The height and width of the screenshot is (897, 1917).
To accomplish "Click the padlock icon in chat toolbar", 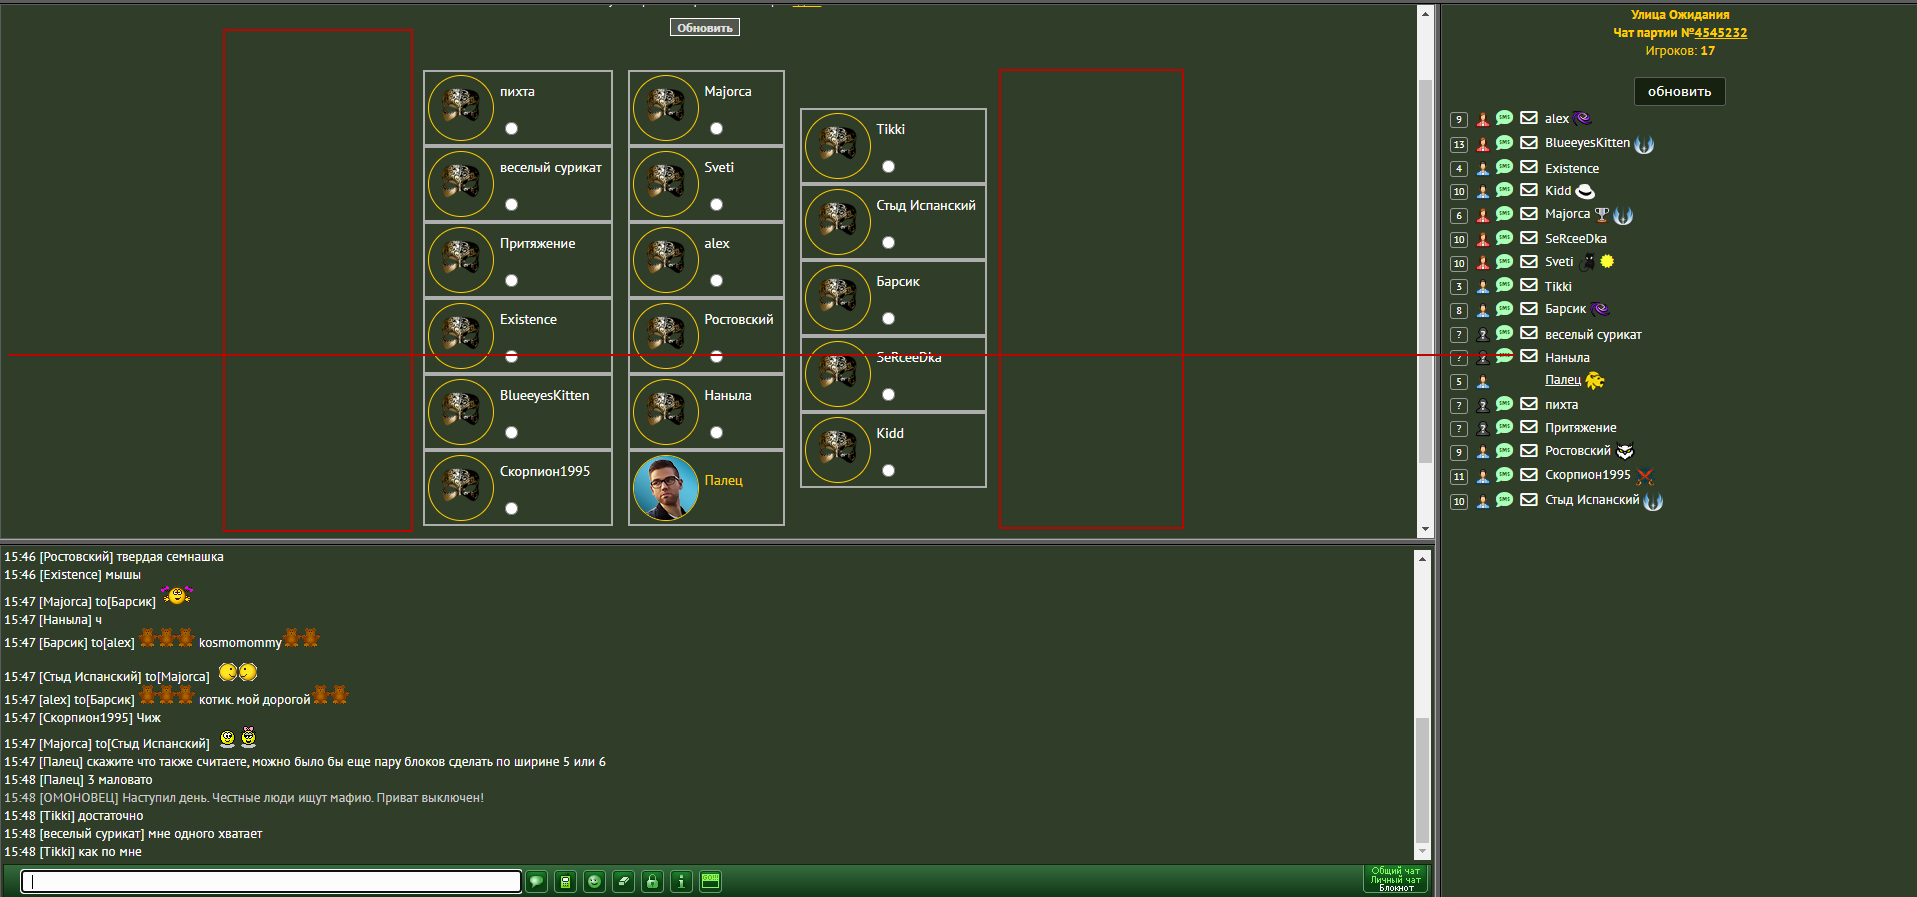I will 653,881.
